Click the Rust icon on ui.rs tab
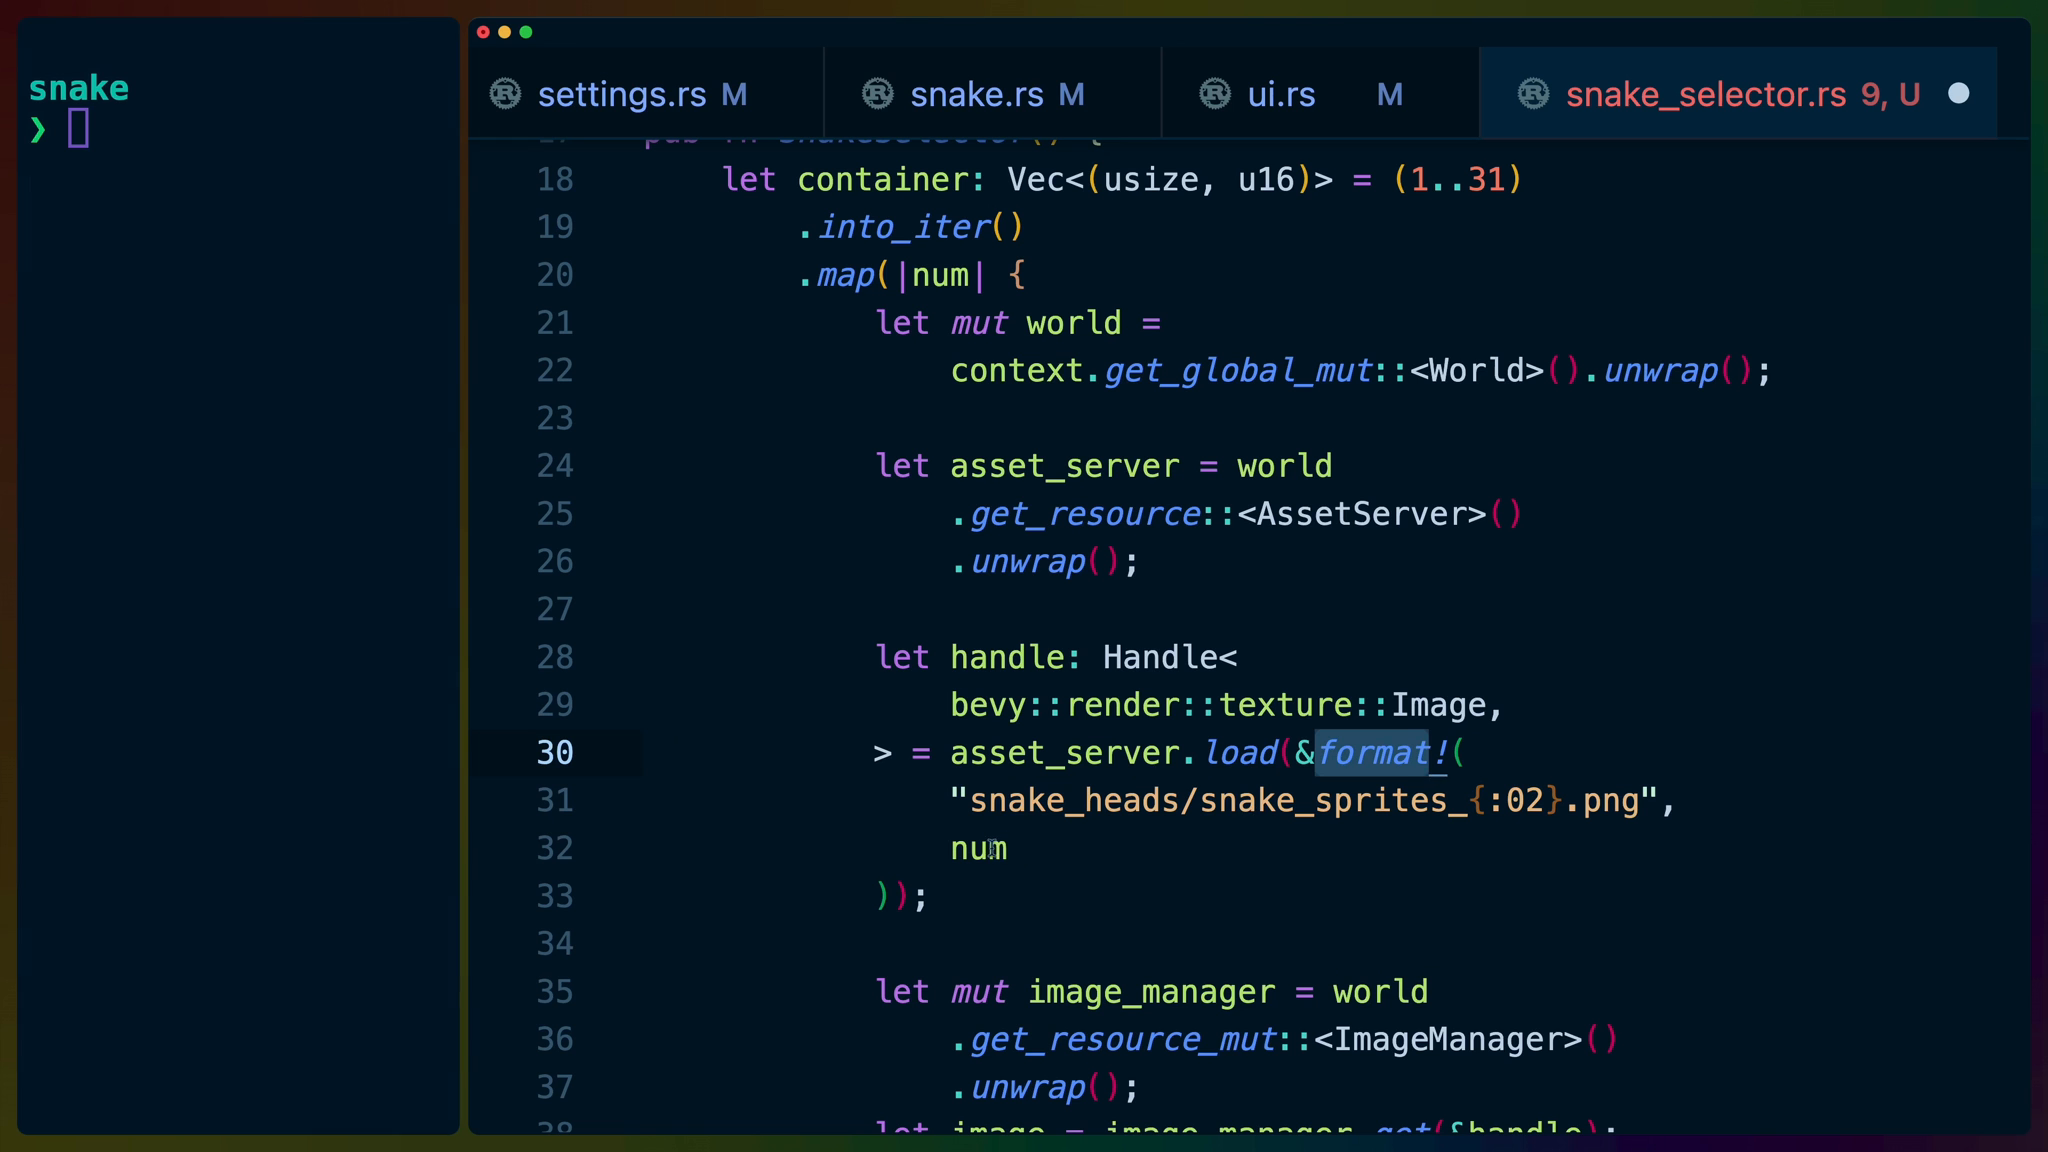Viewport: 2048px width, 1152px height. coord(1215,94)
